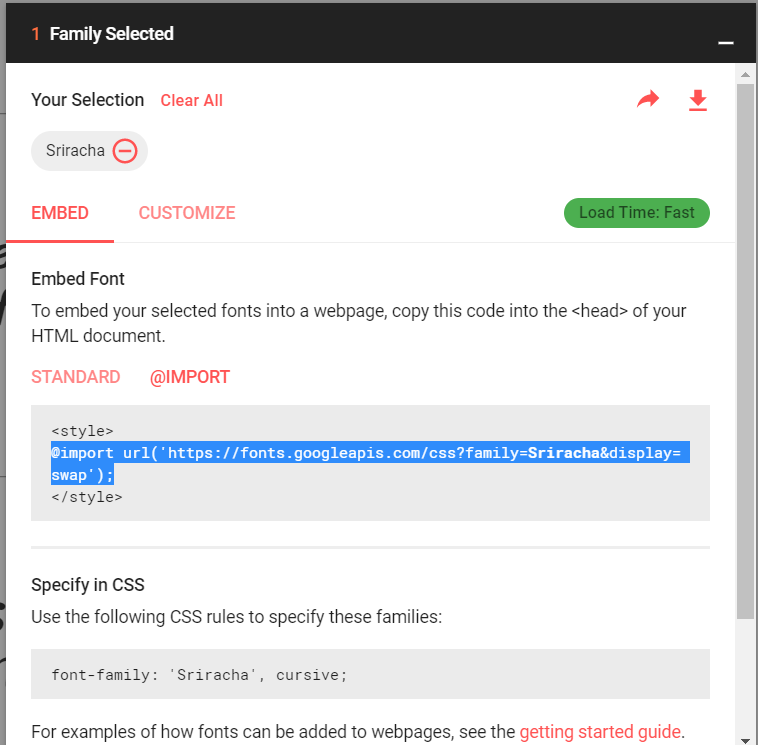The width and height of the screenshot is (758, 745).
Task: Remove Sriracha with the minus icon
Action: (125, 151)
